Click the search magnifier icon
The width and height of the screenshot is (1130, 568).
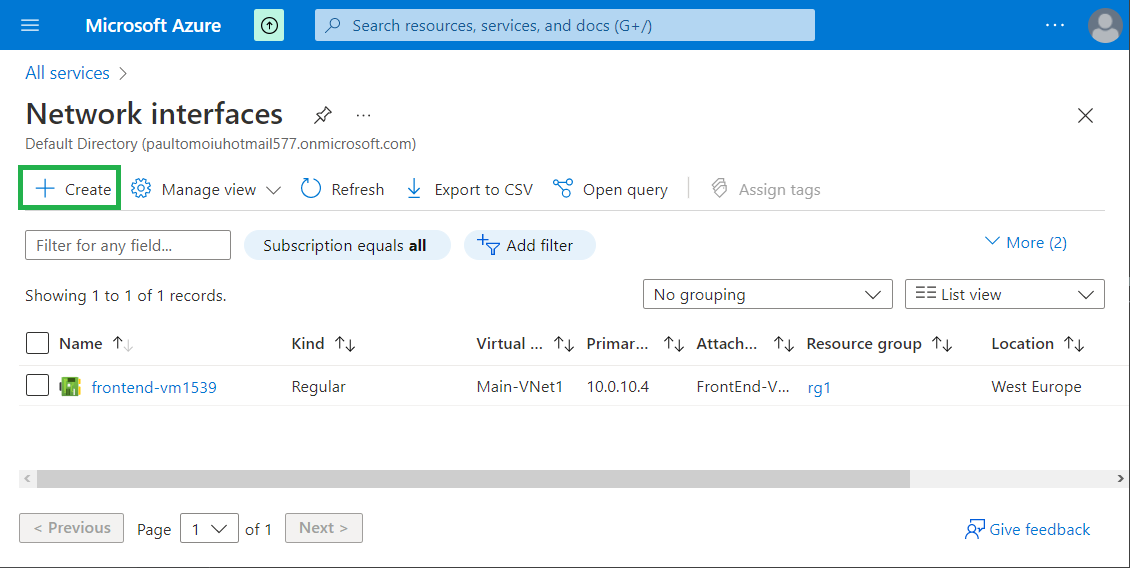333,26
